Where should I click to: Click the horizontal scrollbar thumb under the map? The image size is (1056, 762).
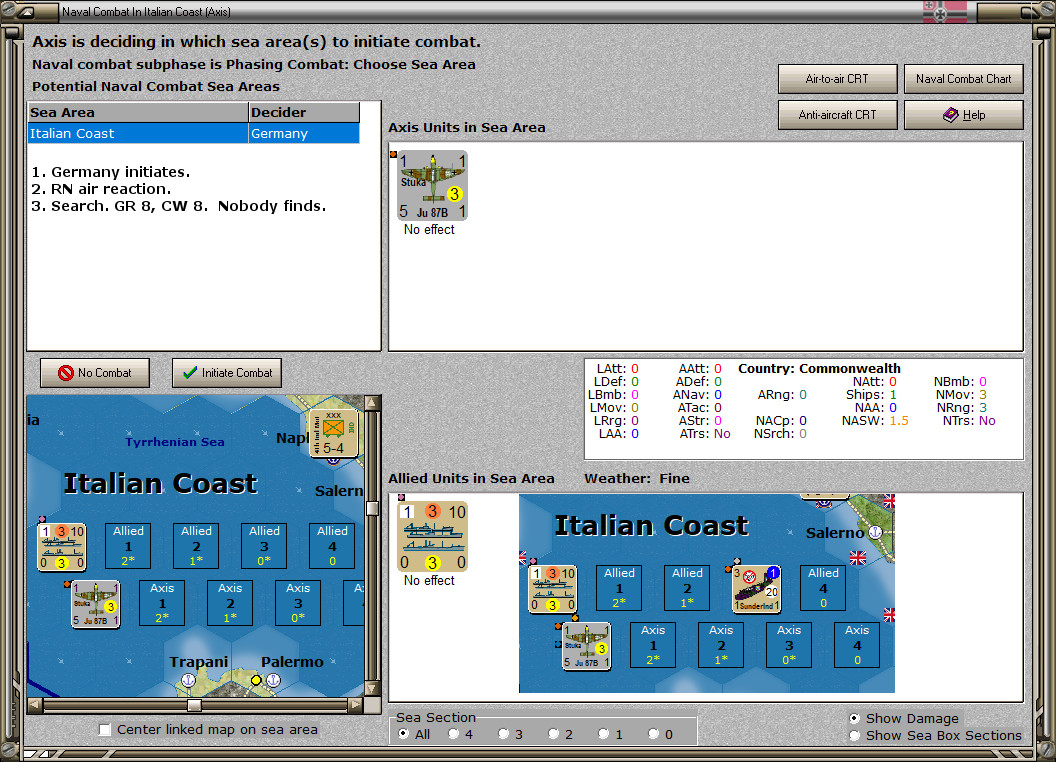pos(194,705)
